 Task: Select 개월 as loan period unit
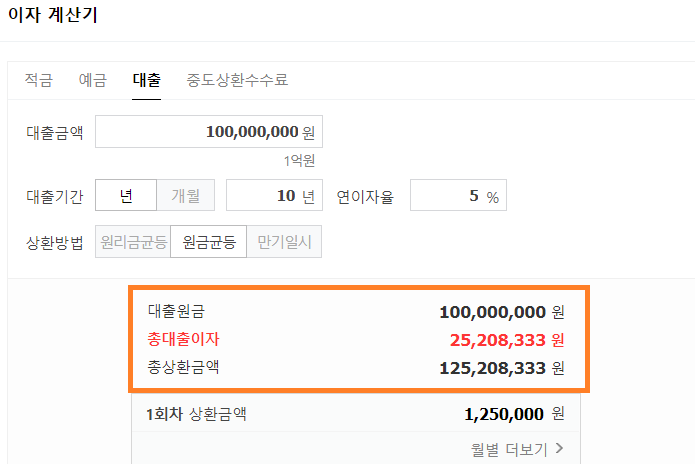[x=186, y=195]
